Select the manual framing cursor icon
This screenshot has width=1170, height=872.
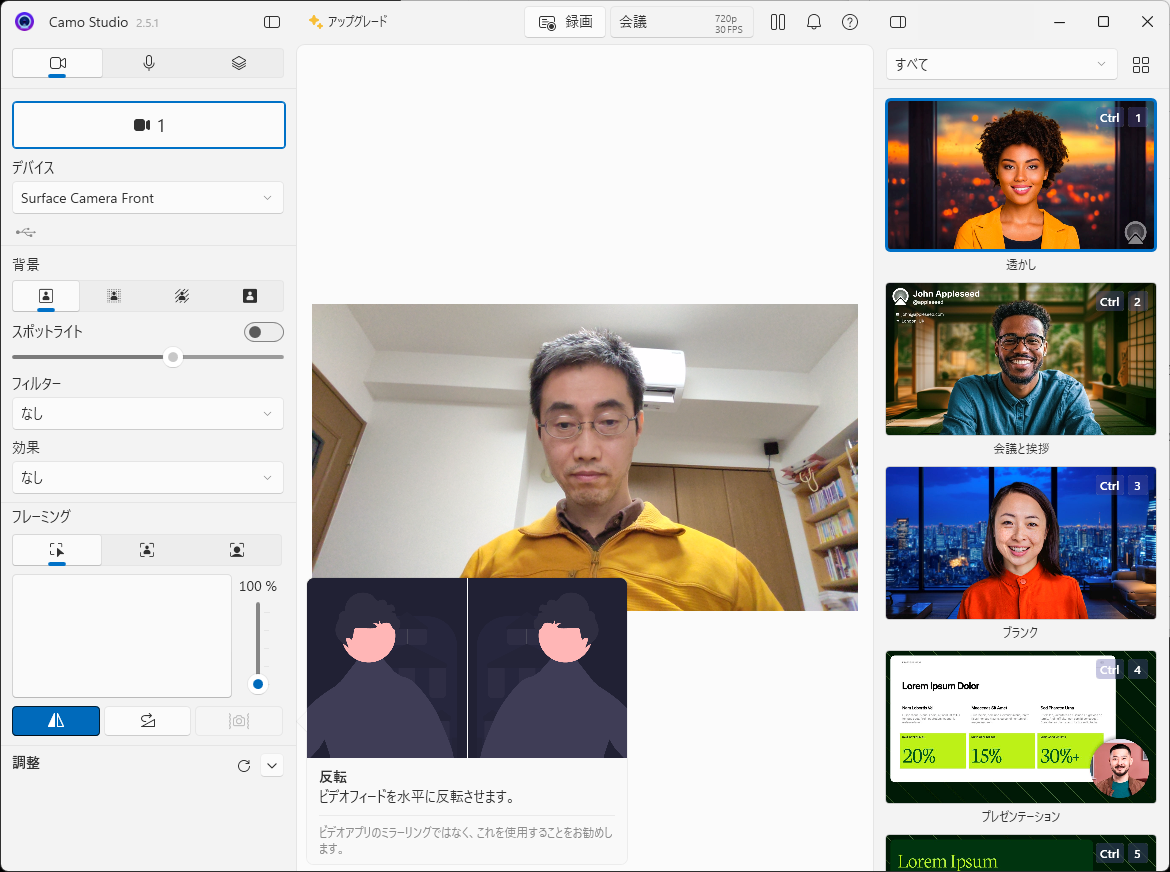[x=57, y=551]
